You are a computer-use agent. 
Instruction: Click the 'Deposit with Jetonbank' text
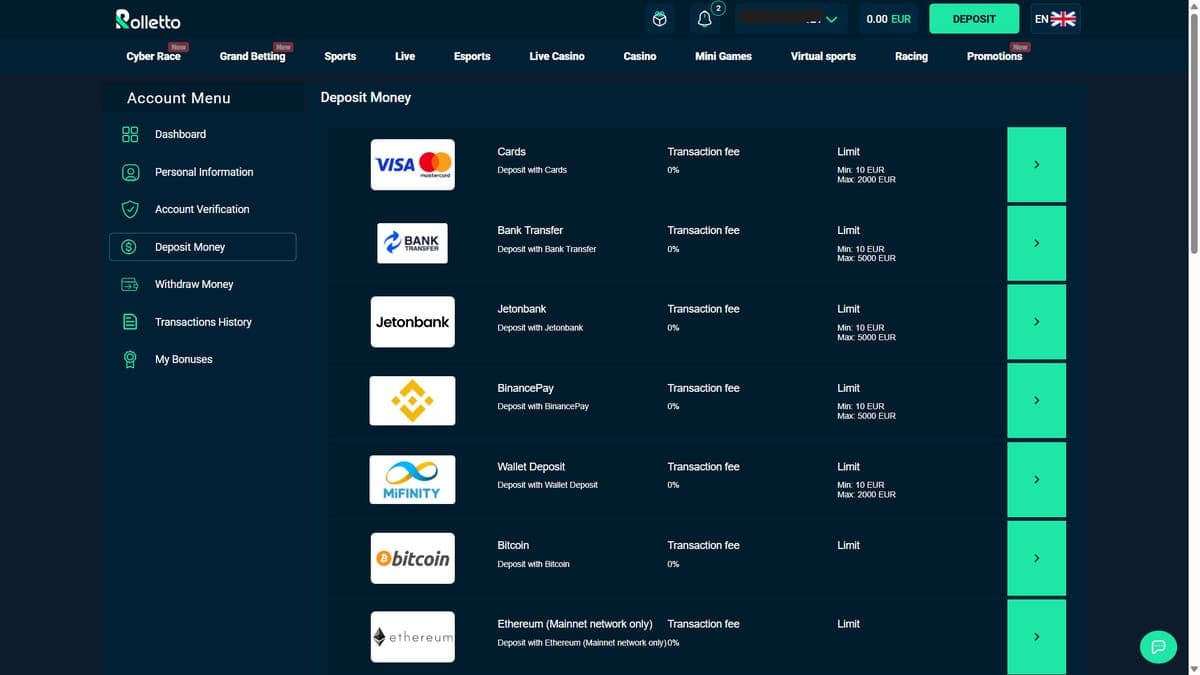[x=540, y=328]
